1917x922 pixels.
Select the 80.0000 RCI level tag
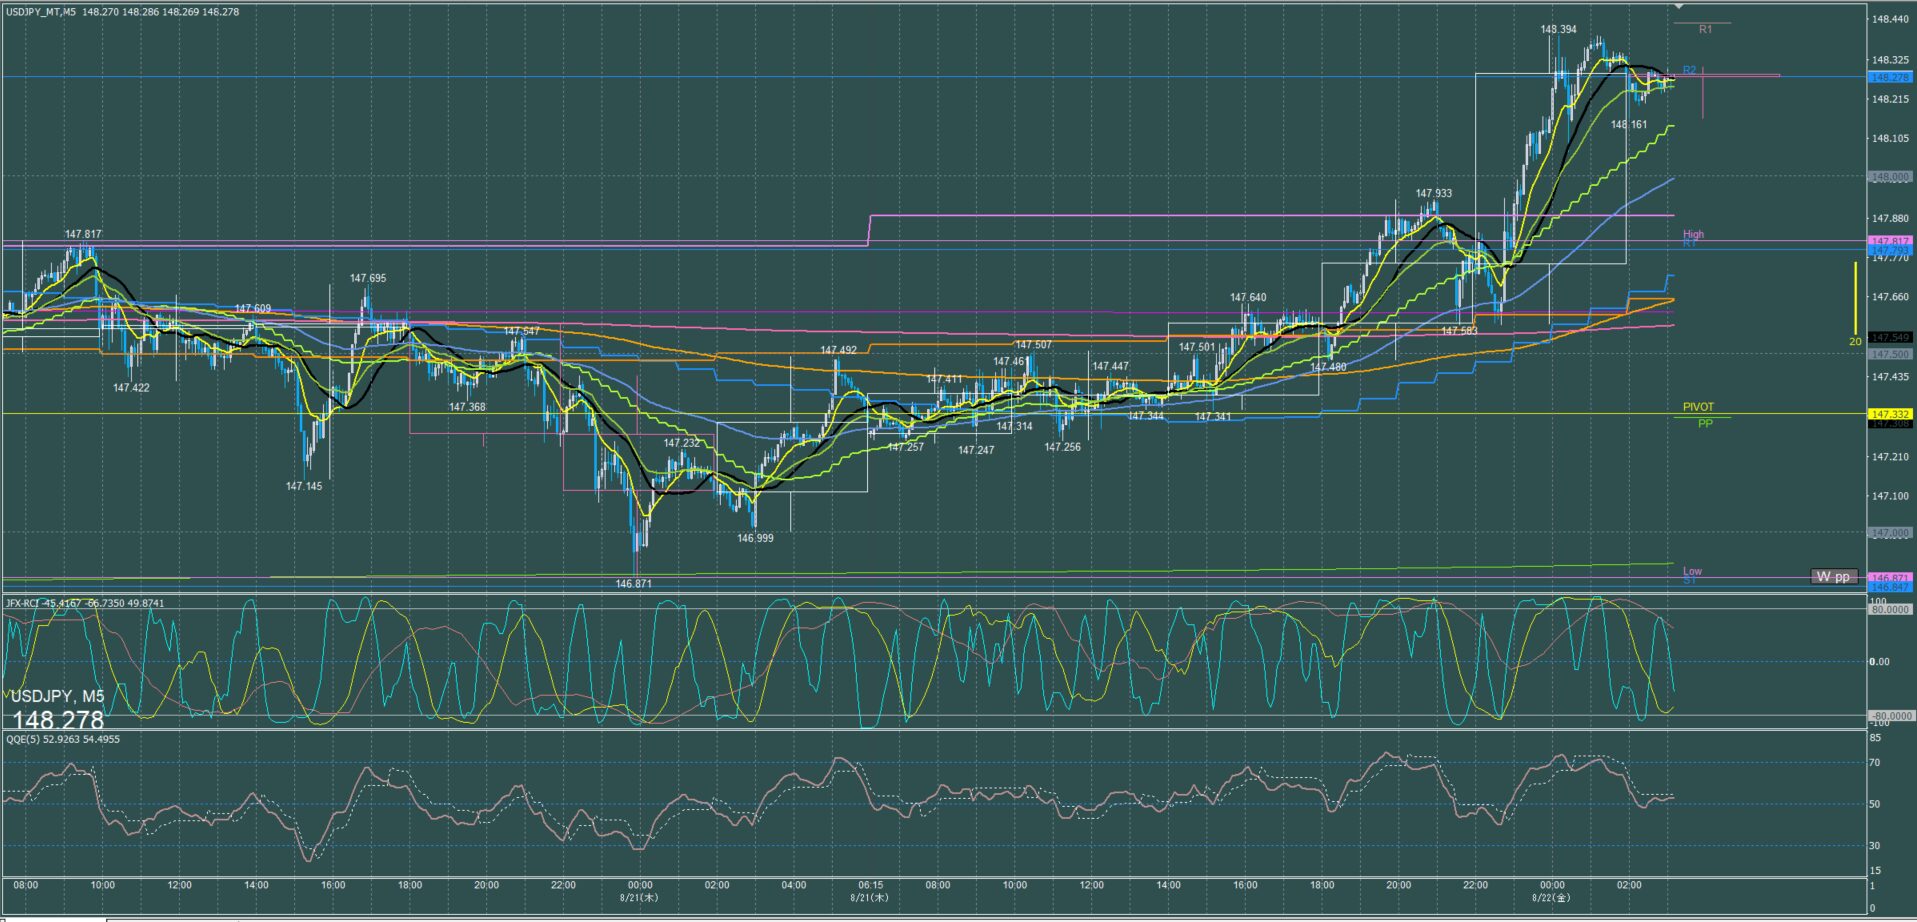(1889, 609)
